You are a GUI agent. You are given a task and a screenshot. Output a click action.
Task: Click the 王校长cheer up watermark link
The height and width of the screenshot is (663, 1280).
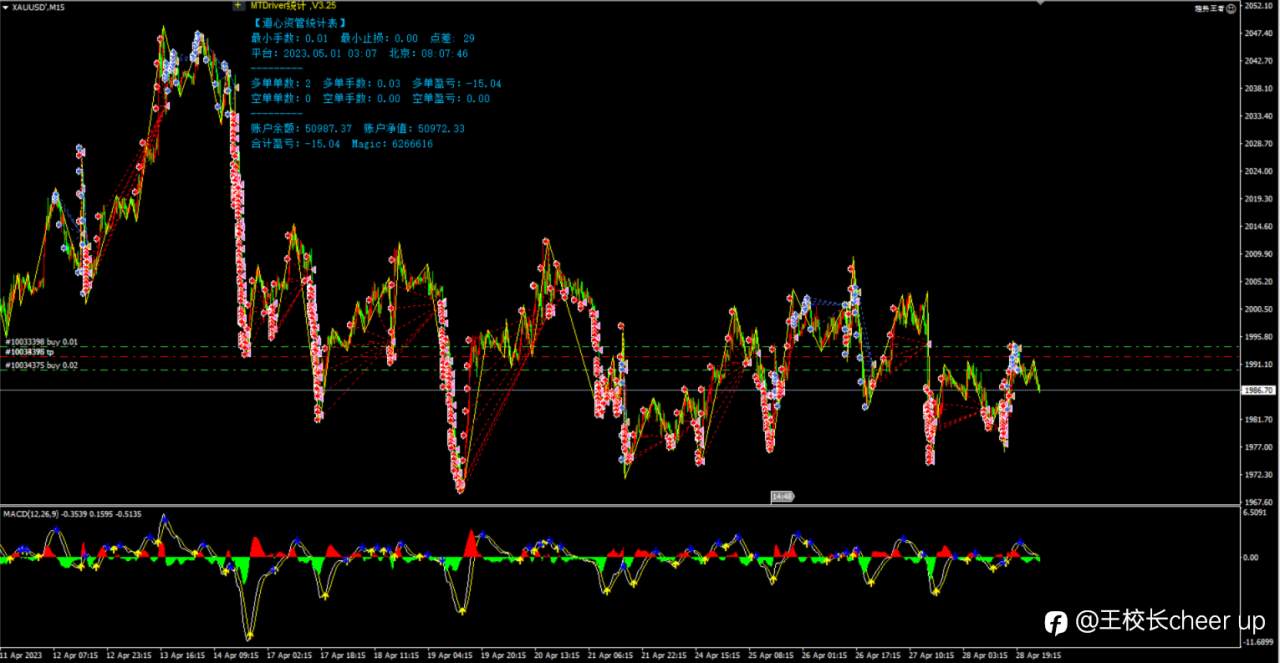[x=1170, y=622]
